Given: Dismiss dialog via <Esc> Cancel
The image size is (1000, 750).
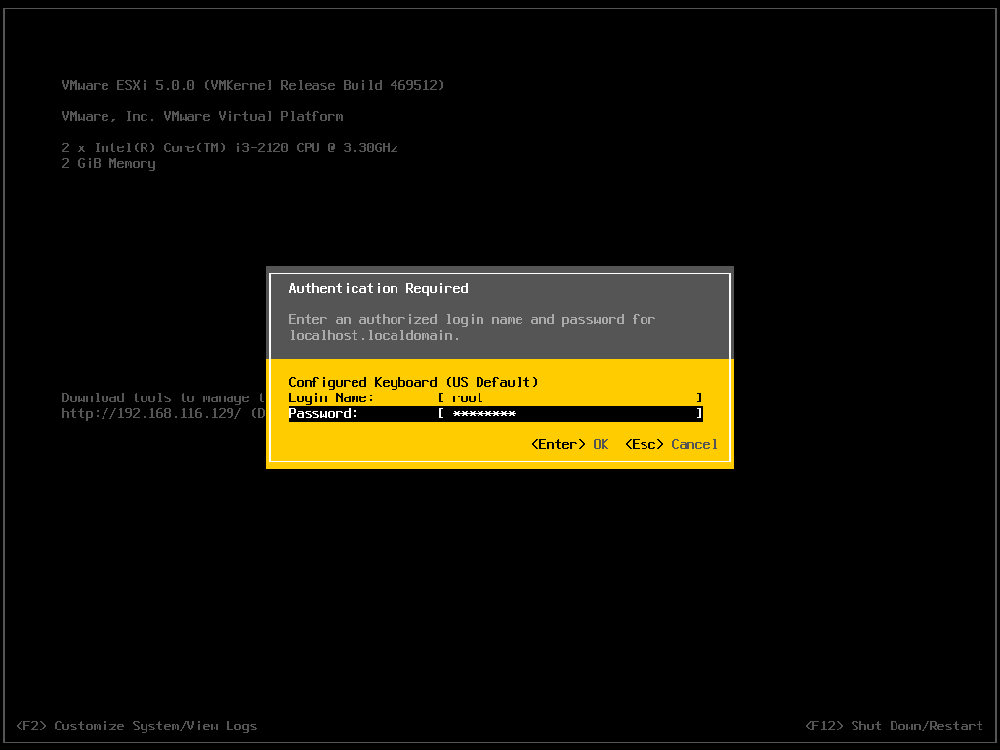Looking at the screenshot, I should 671,445.
